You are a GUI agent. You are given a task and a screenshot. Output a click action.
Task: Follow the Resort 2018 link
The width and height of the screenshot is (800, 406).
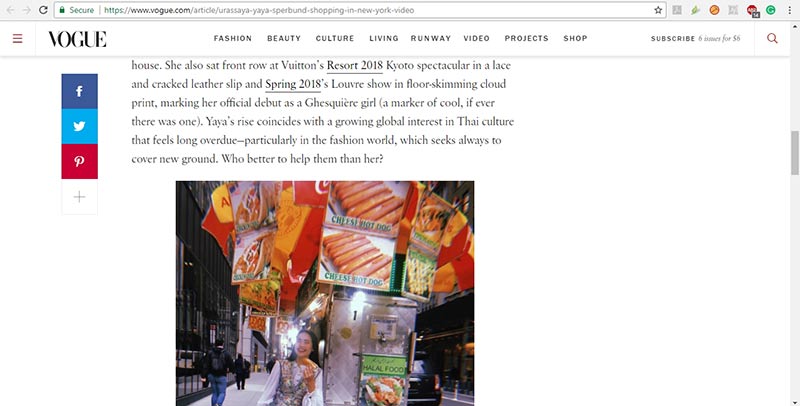tap(355, 66)
